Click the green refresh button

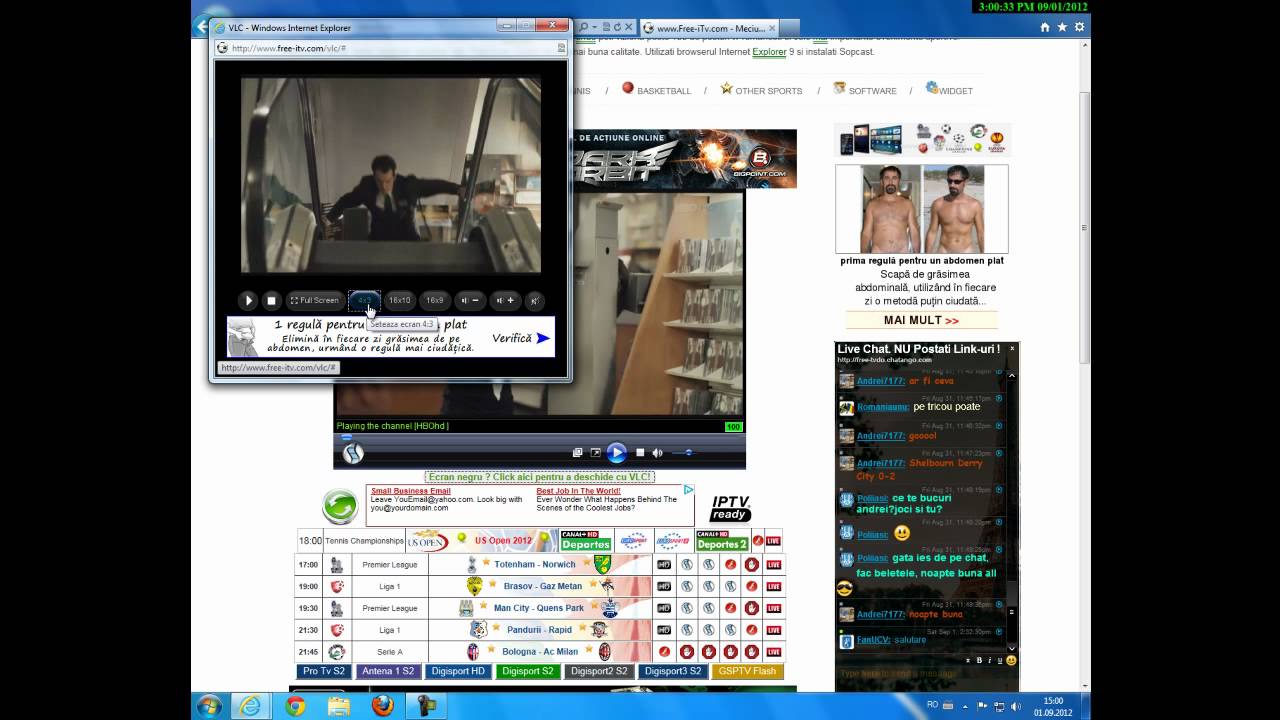[x=340, y=507]
